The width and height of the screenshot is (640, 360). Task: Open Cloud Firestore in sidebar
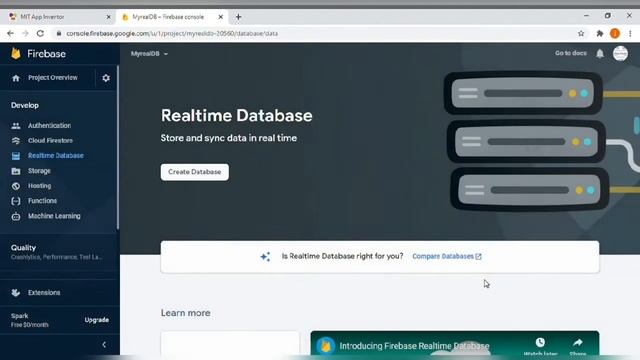coord(50,141)
